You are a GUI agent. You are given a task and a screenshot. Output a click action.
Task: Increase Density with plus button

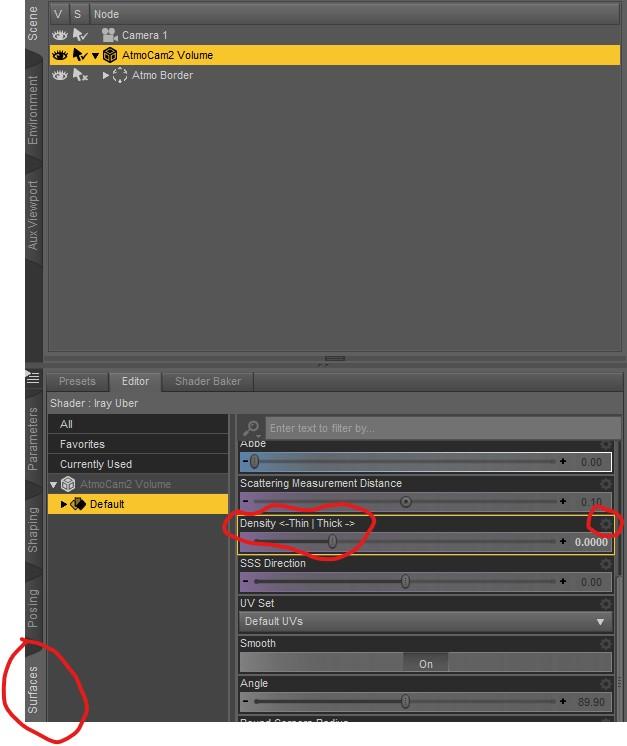click(x=563, y=541)
